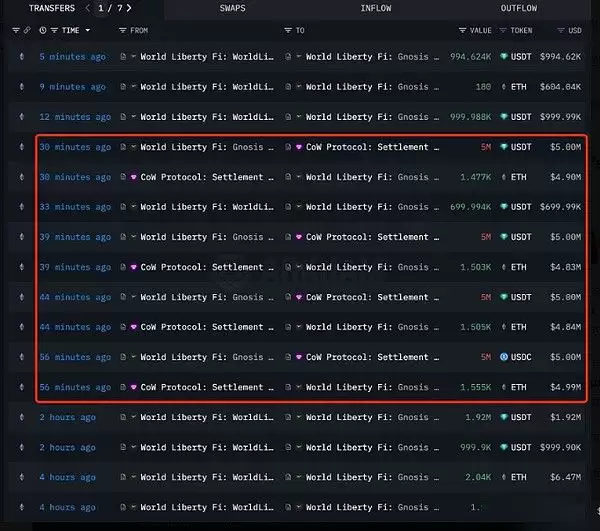Select value 994.624K in first row
This screenshot has height=531, width=600.
(470, 57)
